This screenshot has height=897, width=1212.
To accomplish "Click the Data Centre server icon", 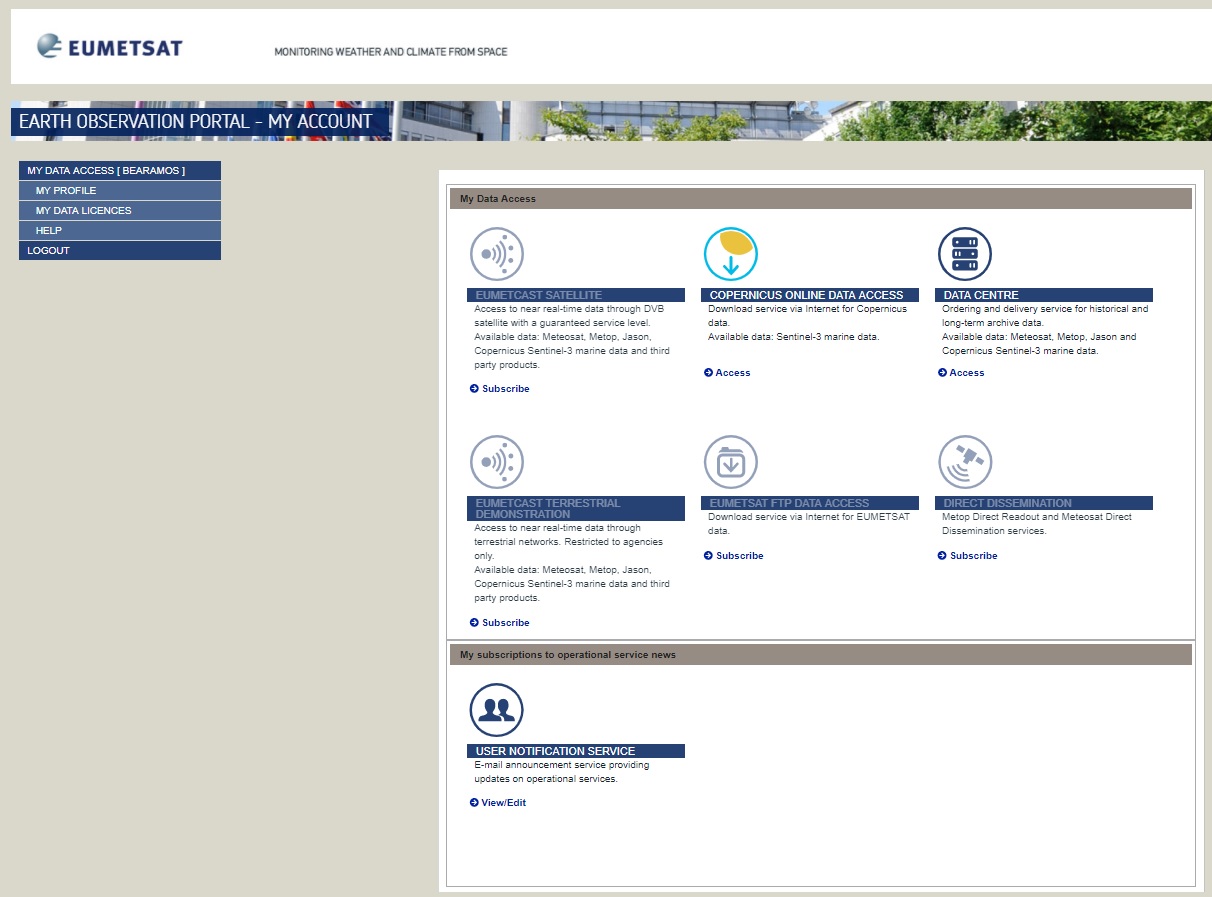I will coord(965,254).
